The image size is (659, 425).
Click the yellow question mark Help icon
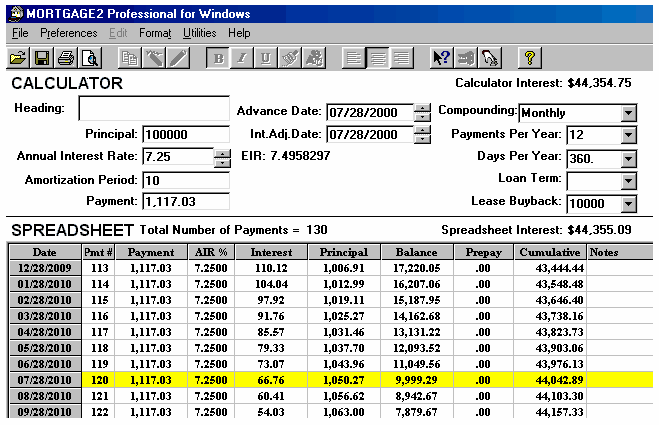tap(530, 58)
